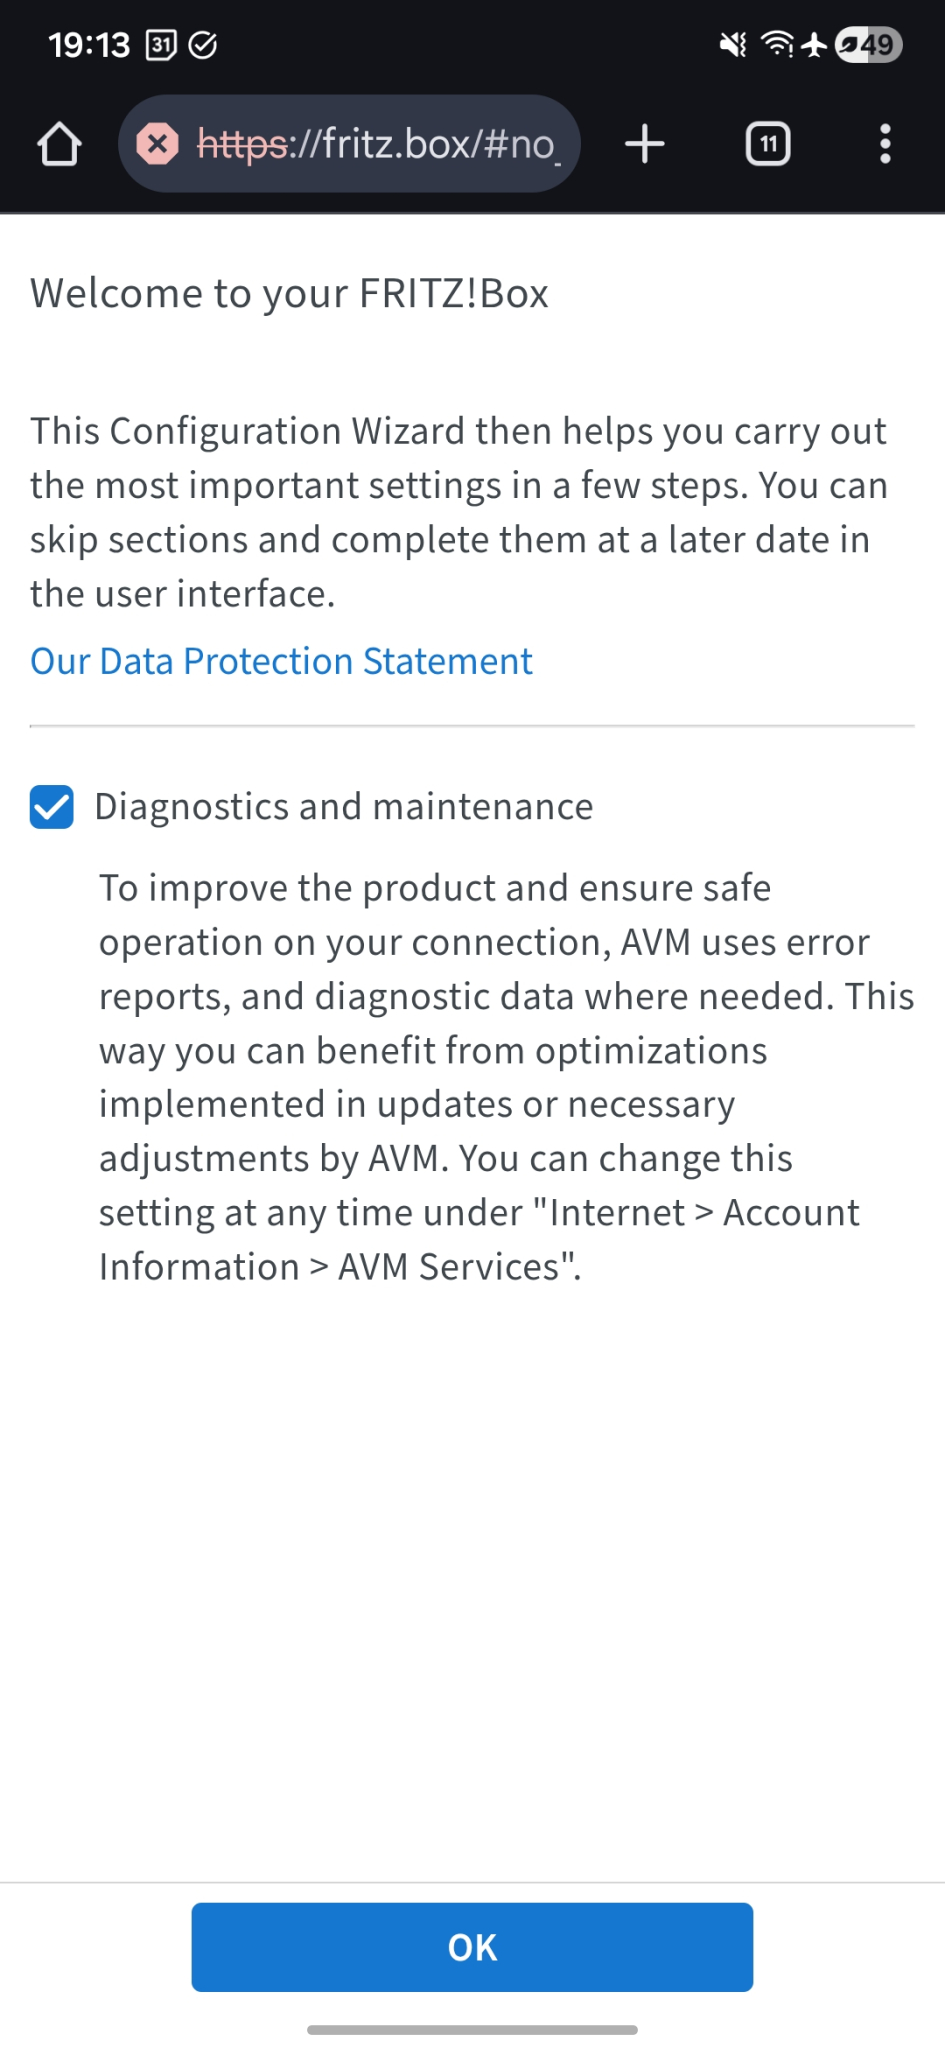Image resolution: width=945 pixels, height=2048 pixels.
Task: Tap the browser home icon
Action: [x=59, y=144]
